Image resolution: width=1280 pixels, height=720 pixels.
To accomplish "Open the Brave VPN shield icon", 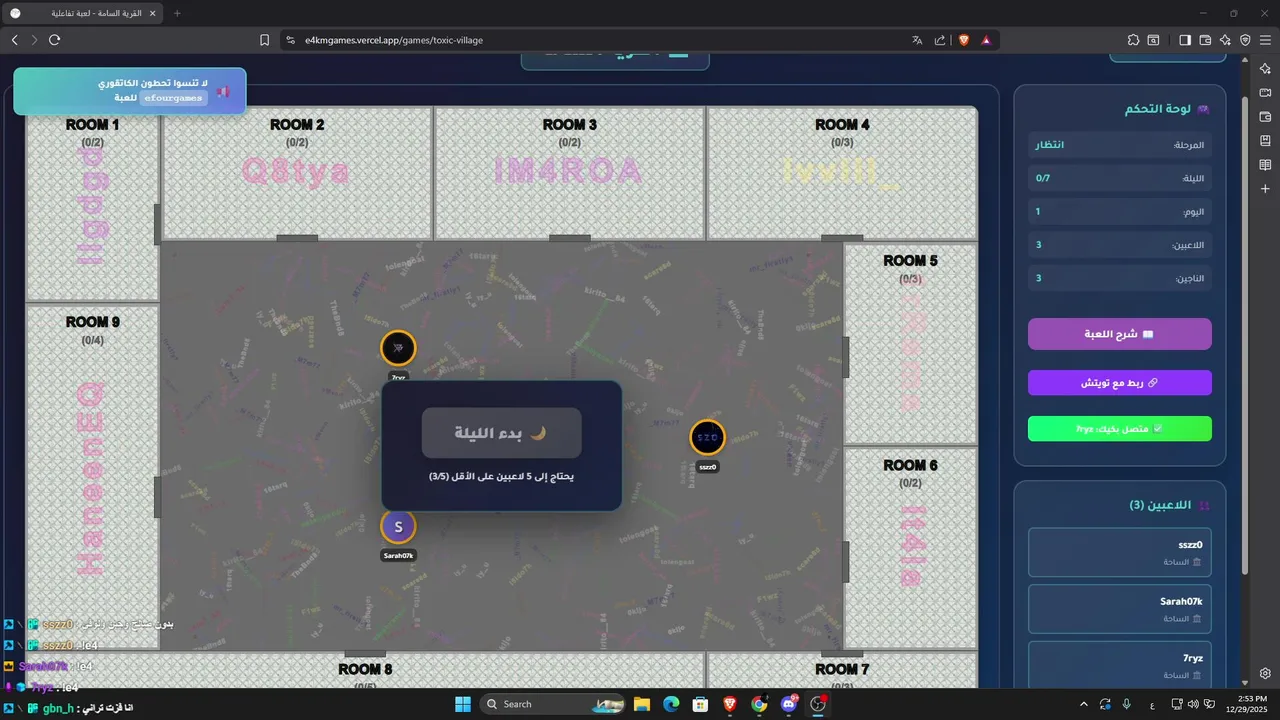I will [x=1245, y=40].
